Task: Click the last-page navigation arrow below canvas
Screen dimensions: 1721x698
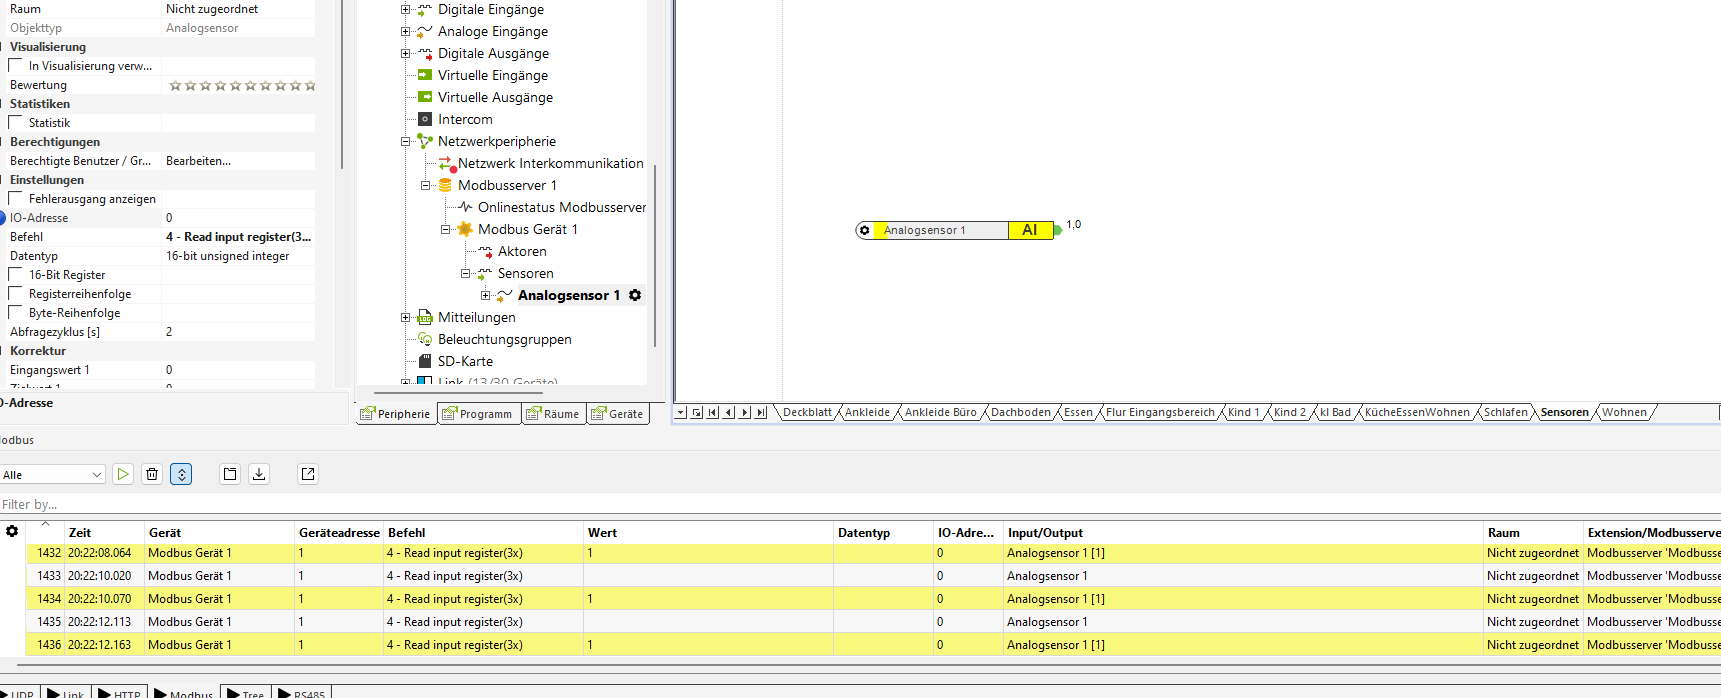Action: coord(761,412)
